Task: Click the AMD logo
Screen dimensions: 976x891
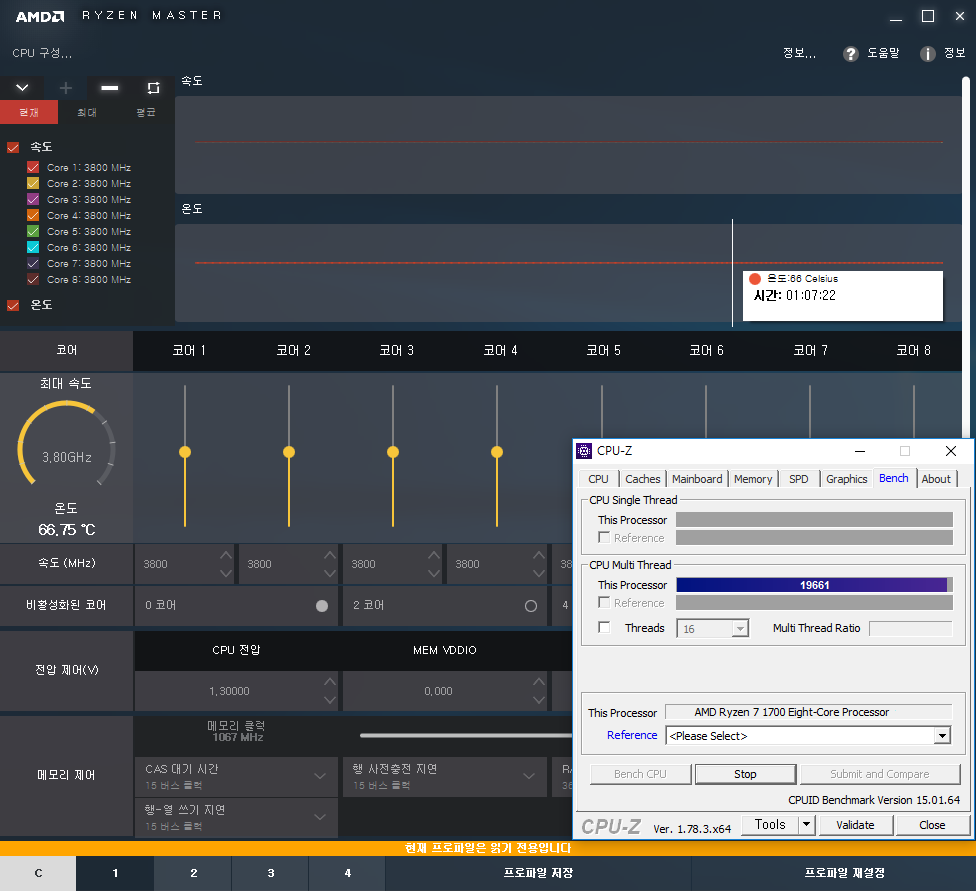Action: [x=40, y=16]
